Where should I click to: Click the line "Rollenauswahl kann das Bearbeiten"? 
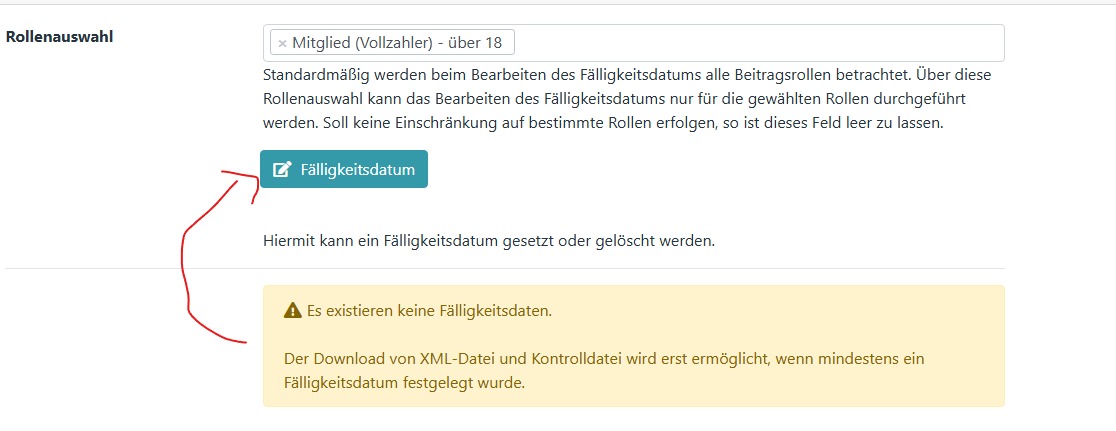click(614, 98)
